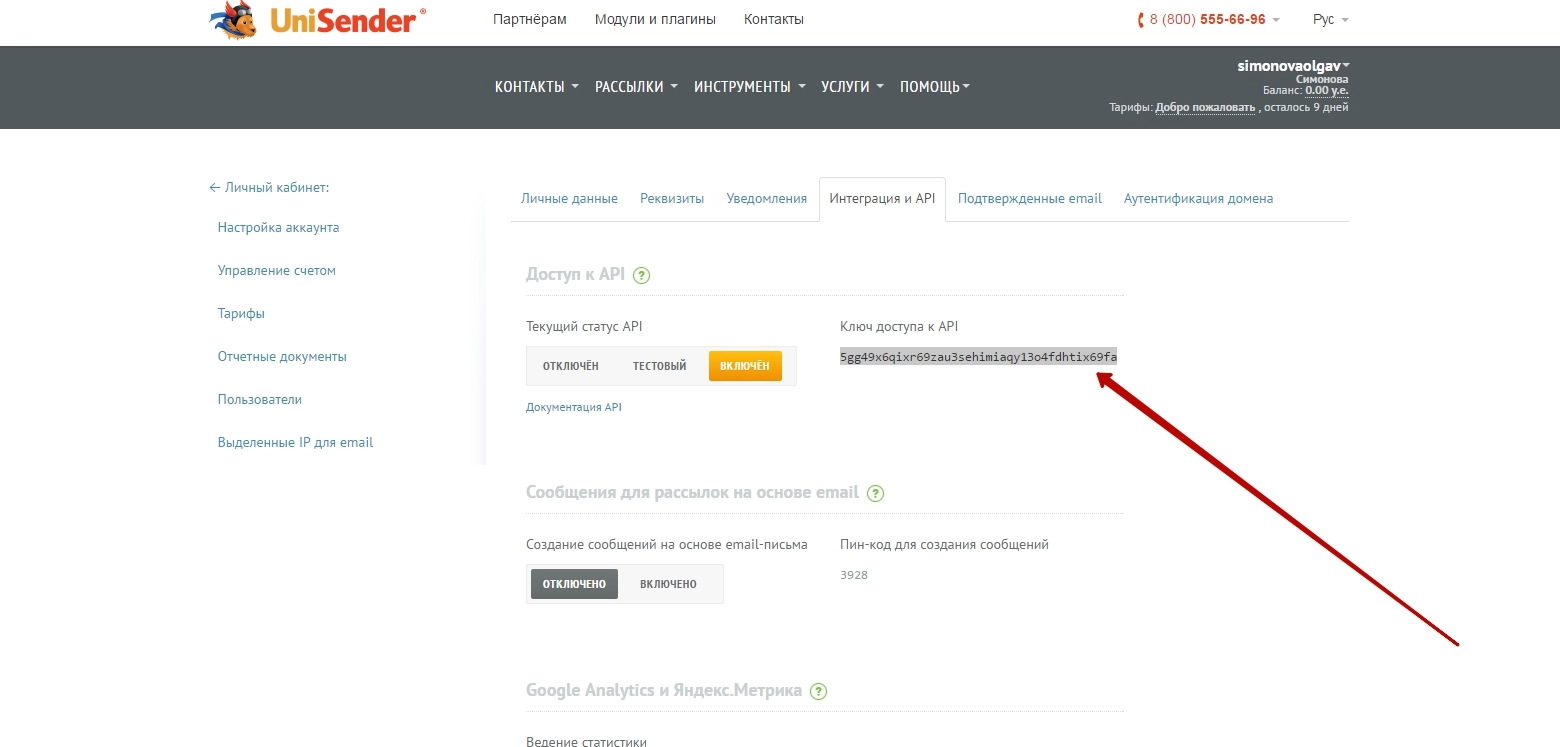Click help icon next to Google Analytics heading

819,691
